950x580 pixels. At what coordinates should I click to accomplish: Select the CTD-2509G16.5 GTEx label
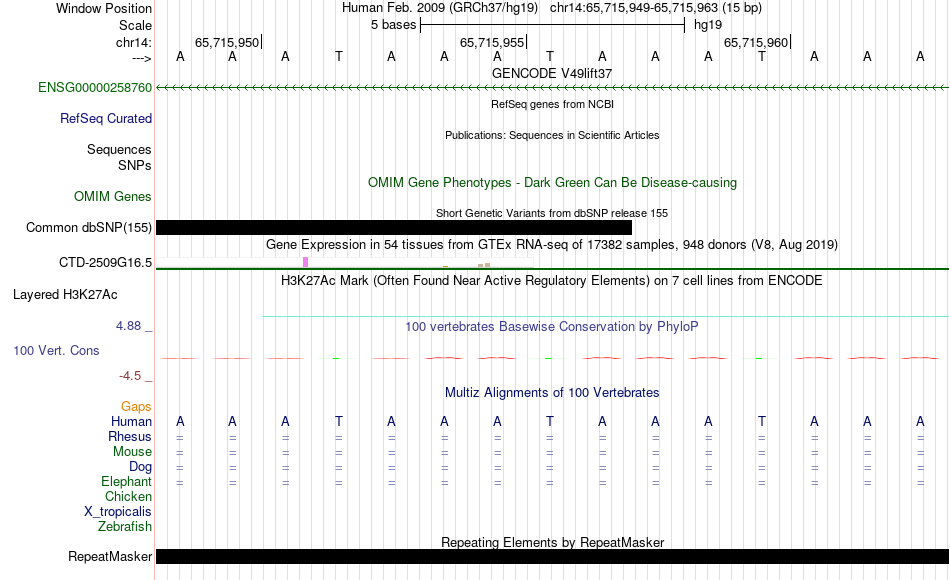tap(105, 262)
